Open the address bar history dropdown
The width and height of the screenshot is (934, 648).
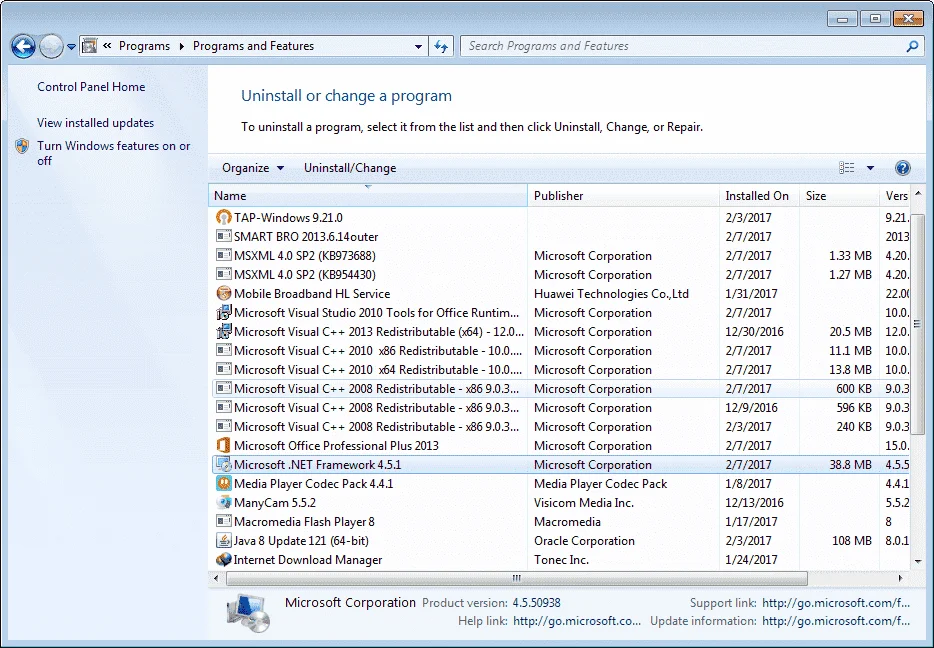[418, 46]
